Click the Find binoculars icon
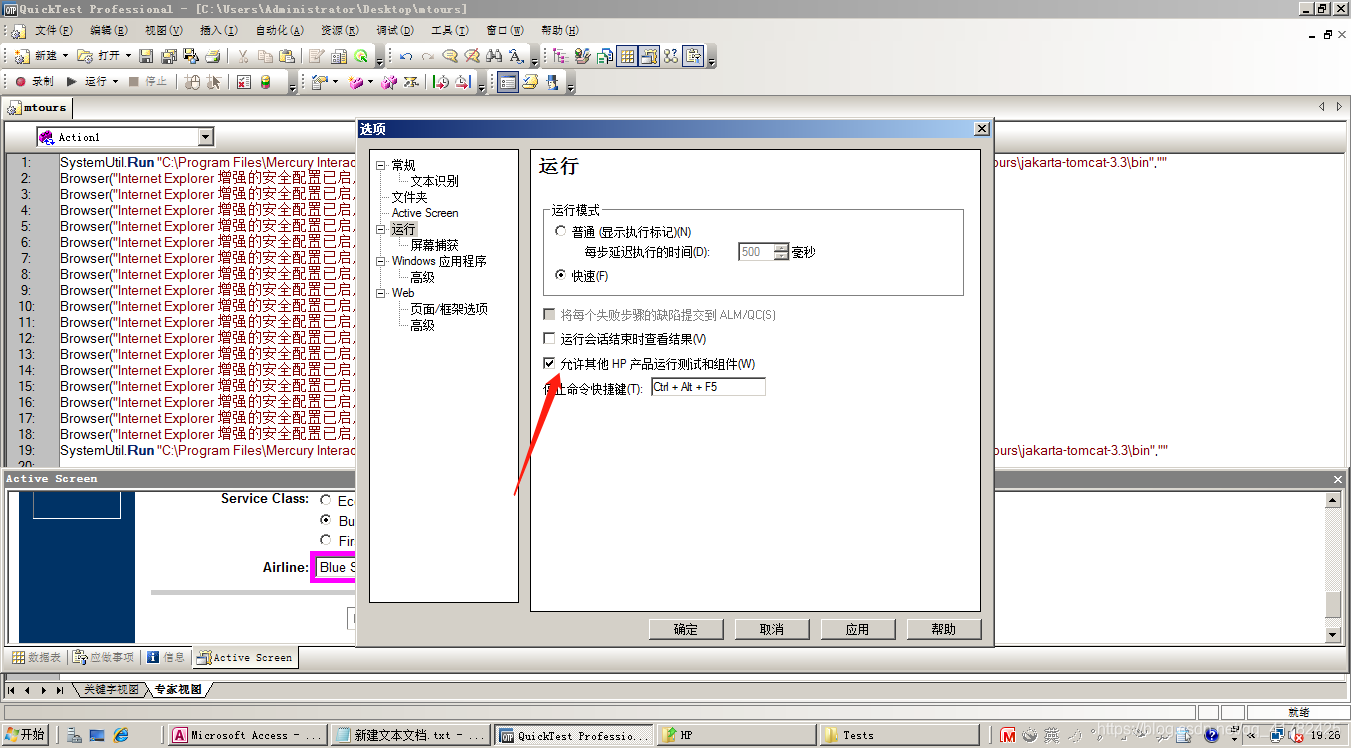The image size is (1351, 748). 494,56
